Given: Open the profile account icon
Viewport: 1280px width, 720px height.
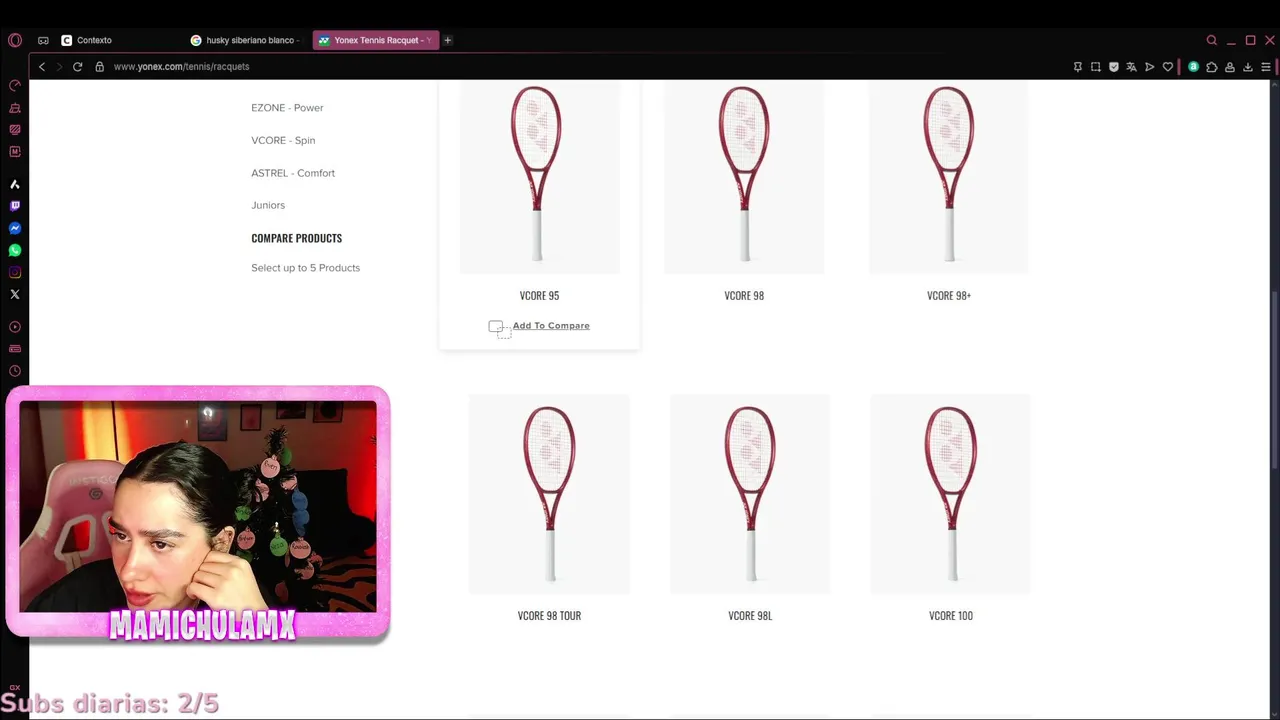Looking at the screenshot, I should point(1230,67).
